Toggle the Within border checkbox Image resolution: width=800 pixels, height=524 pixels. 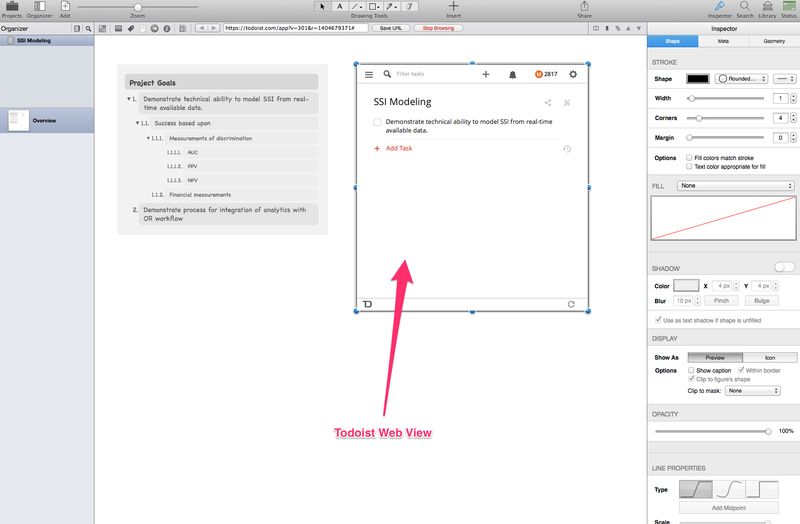pos(741,370)
